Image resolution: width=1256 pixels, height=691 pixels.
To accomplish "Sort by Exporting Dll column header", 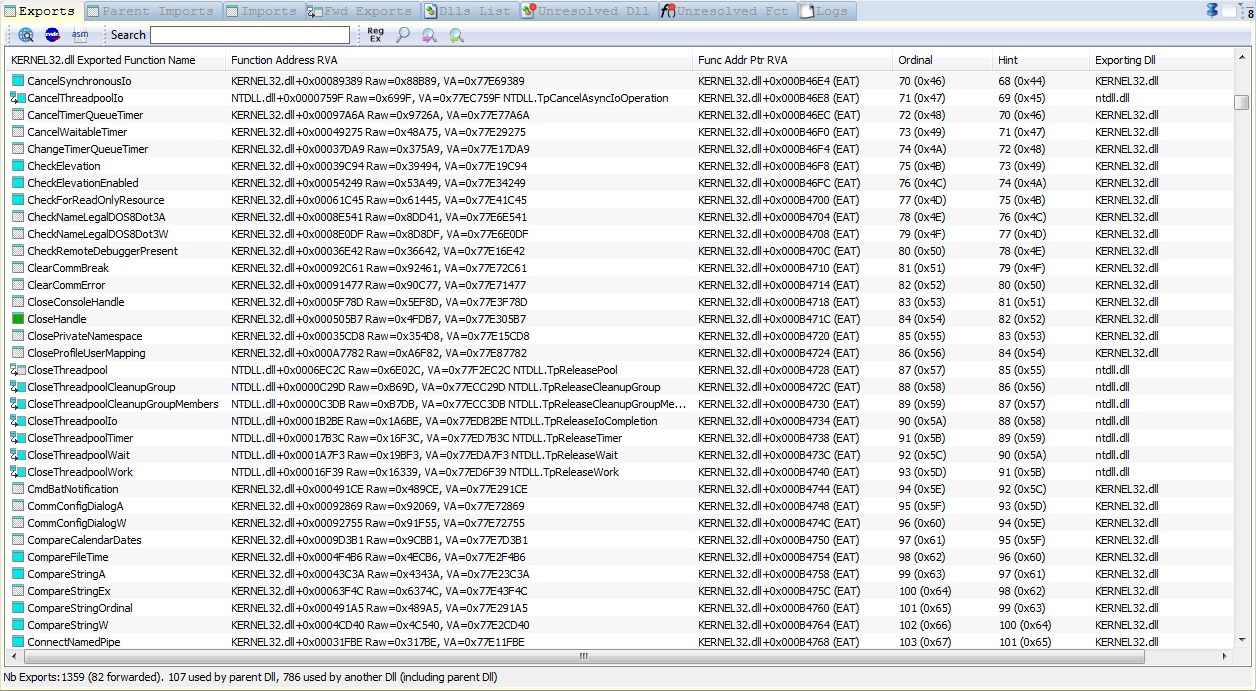I will [1160, 60].
